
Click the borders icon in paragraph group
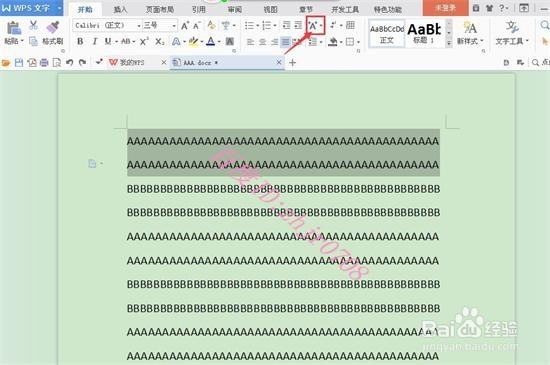[350, 42]
